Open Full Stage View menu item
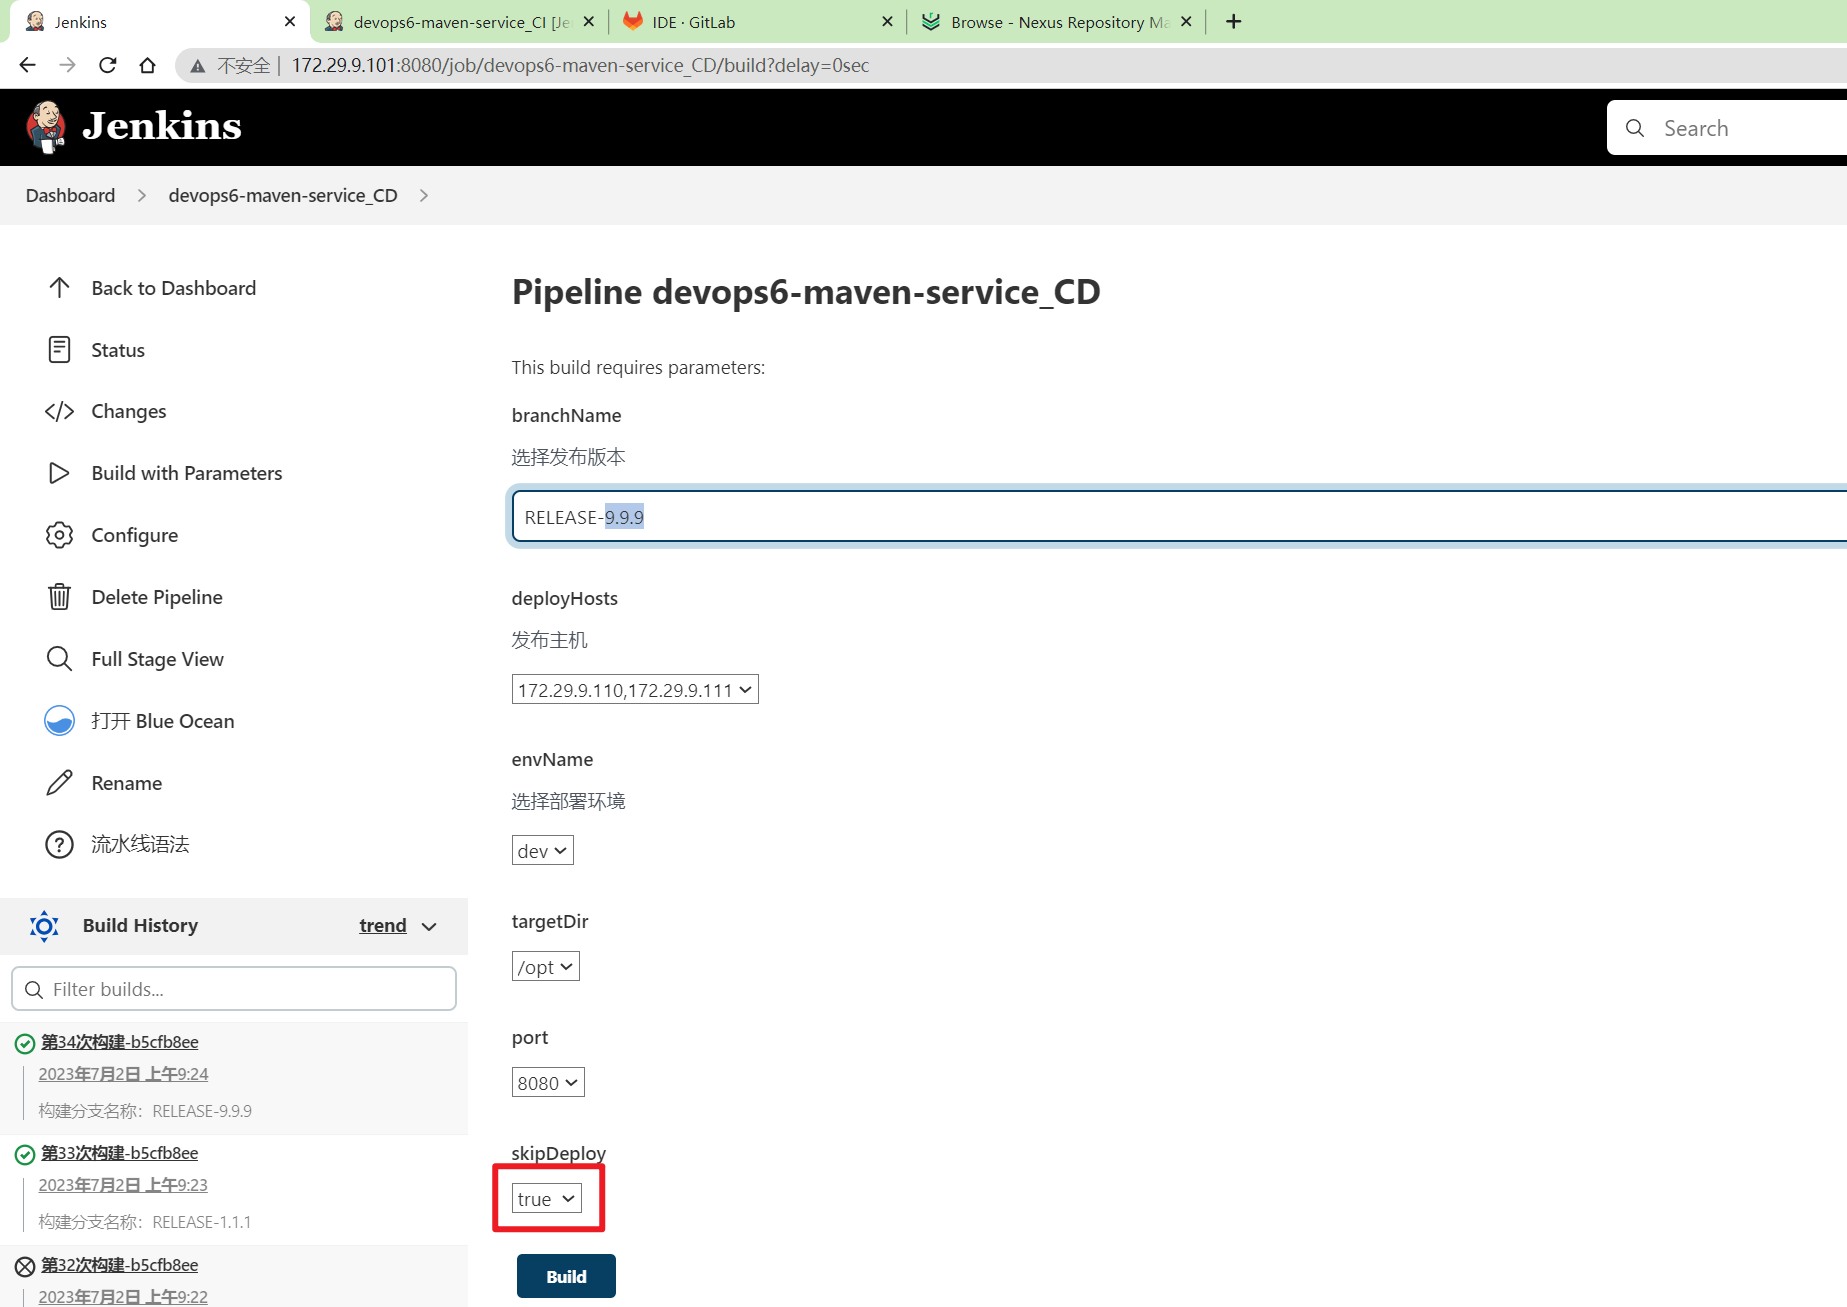The image size is (1847, 1307). click(157, 659)
